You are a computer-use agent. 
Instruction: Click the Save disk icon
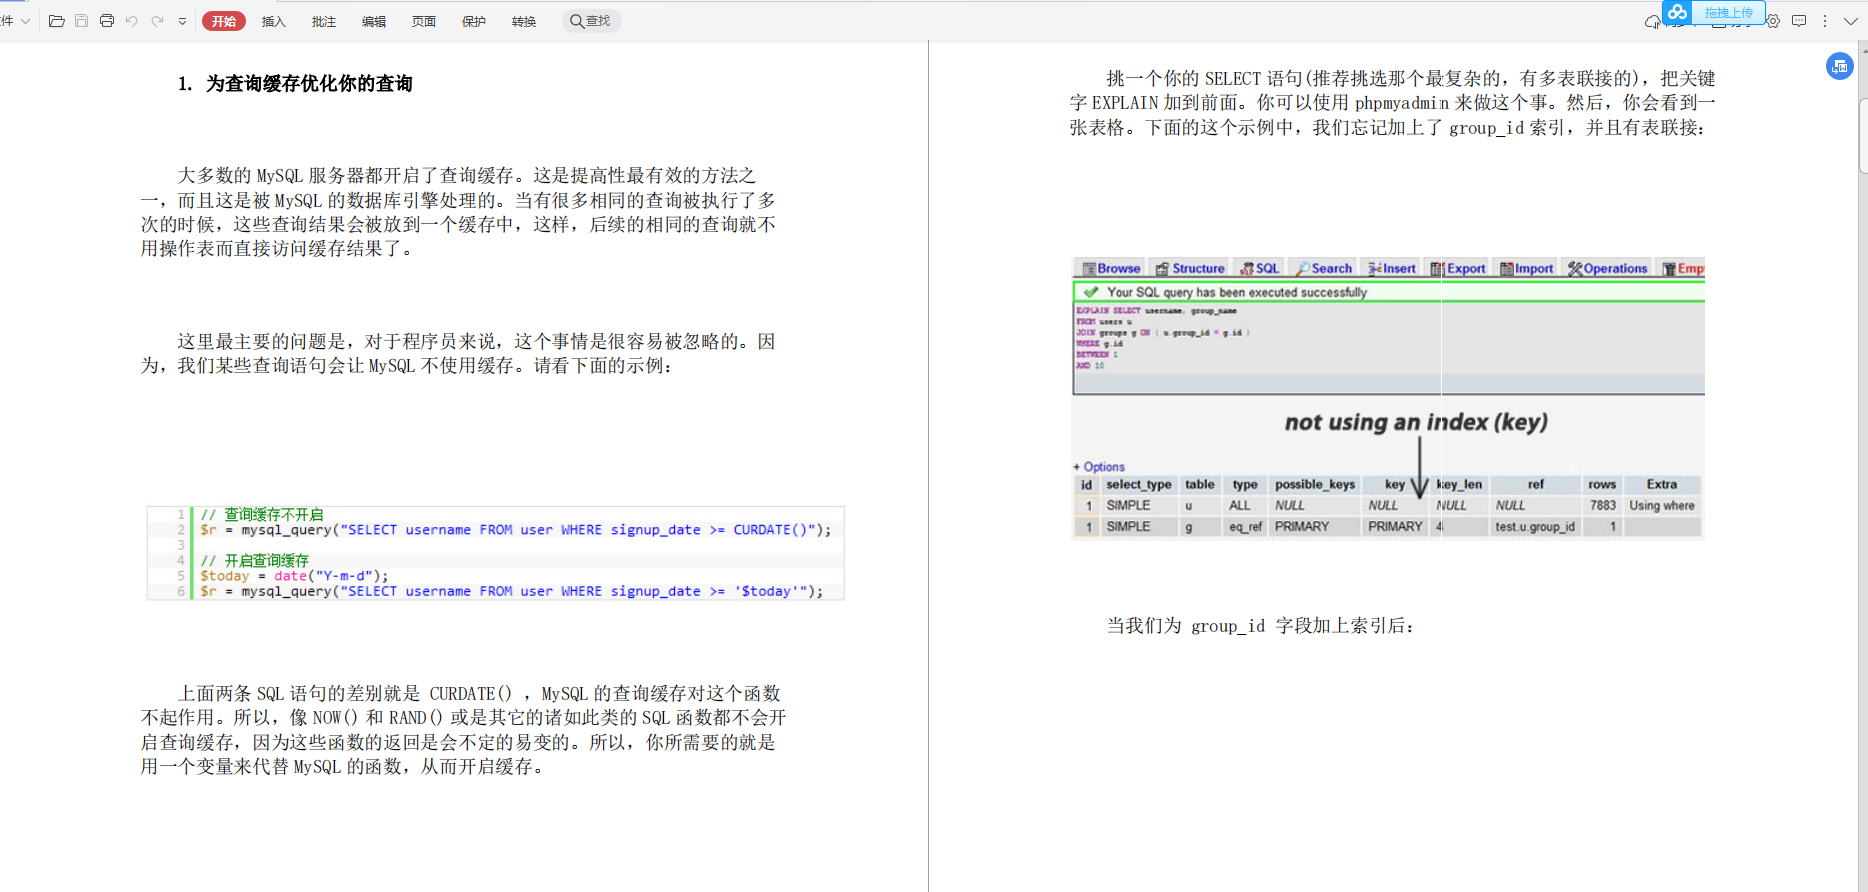82,21
